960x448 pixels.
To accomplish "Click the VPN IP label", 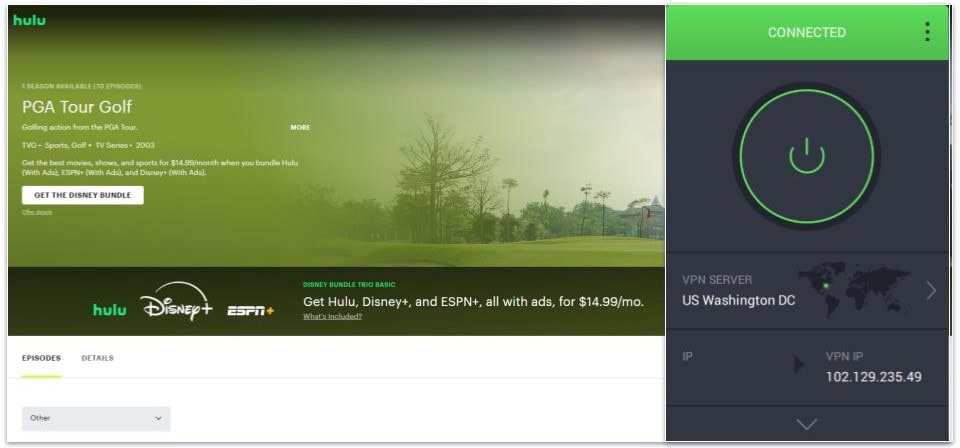I will tap(844, 356).
